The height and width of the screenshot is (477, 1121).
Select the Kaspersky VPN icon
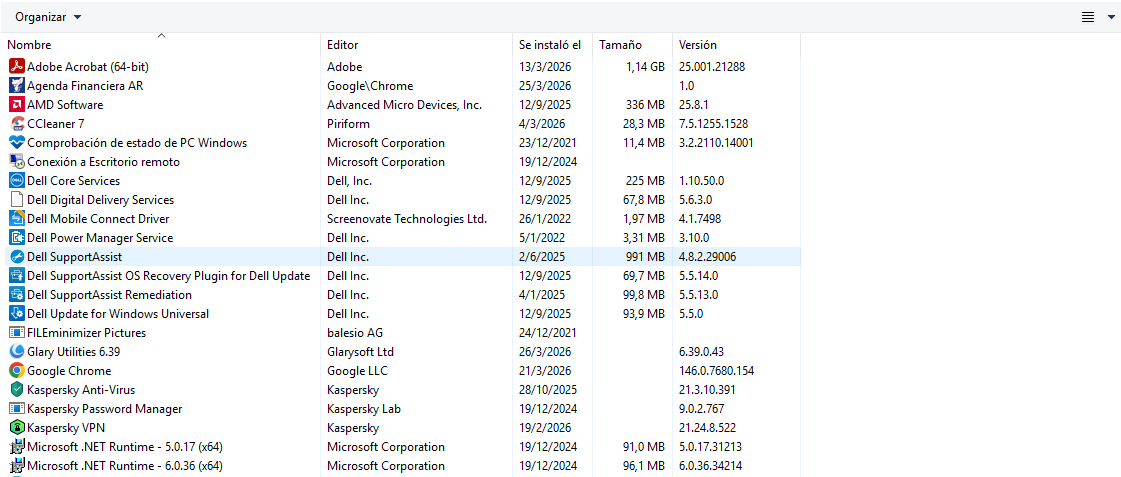tap(16, 428)
